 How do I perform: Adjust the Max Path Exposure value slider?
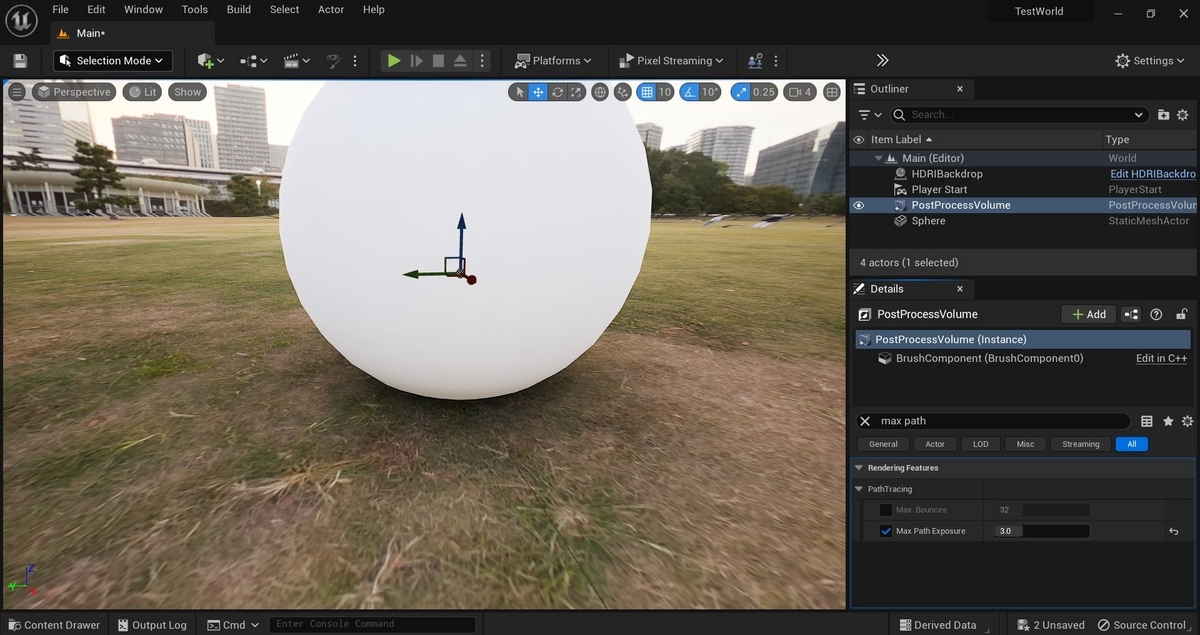[1041, 531]
